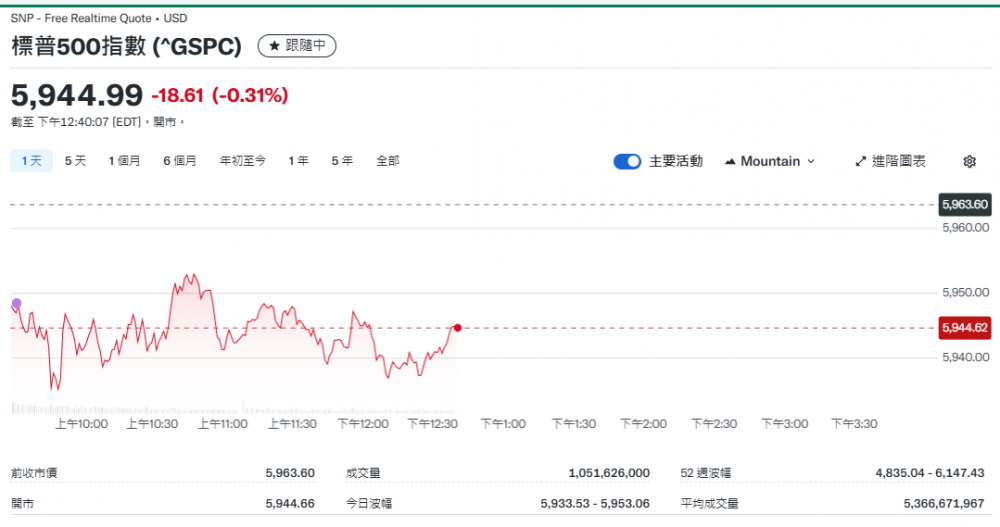Screen dimensions: 1000x527
Task: Expand the Mountain chart type dropdown
Action: [x=769, y=161]
